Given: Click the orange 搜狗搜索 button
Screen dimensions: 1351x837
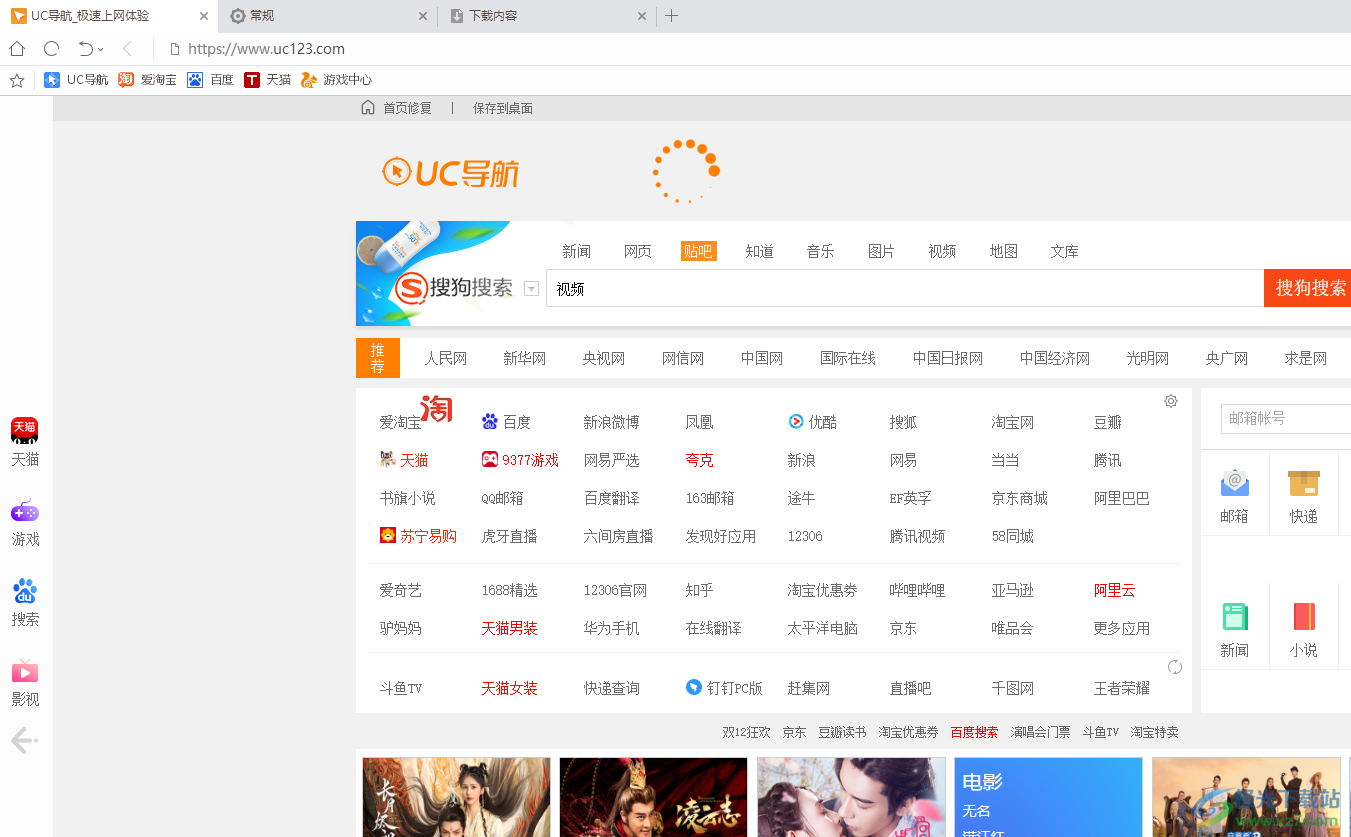Looking at the screenshot, I should tap(1308, 288).
